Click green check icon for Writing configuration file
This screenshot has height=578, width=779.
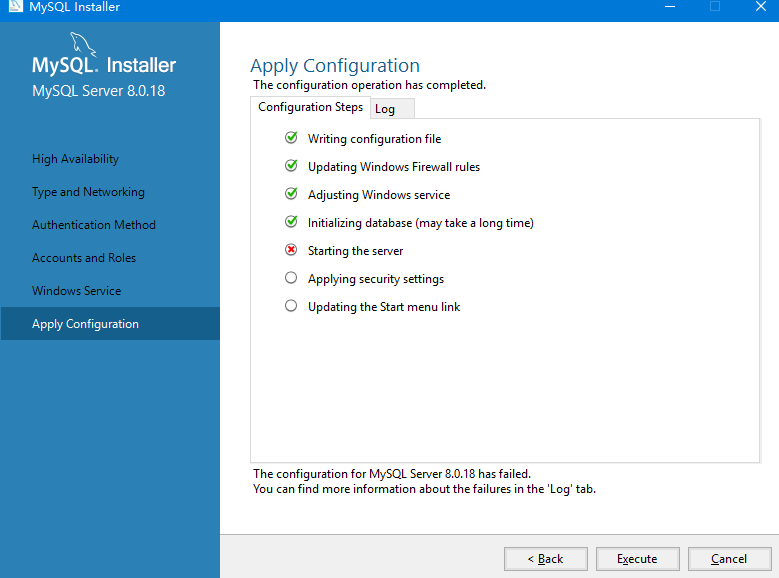point(291,138)
